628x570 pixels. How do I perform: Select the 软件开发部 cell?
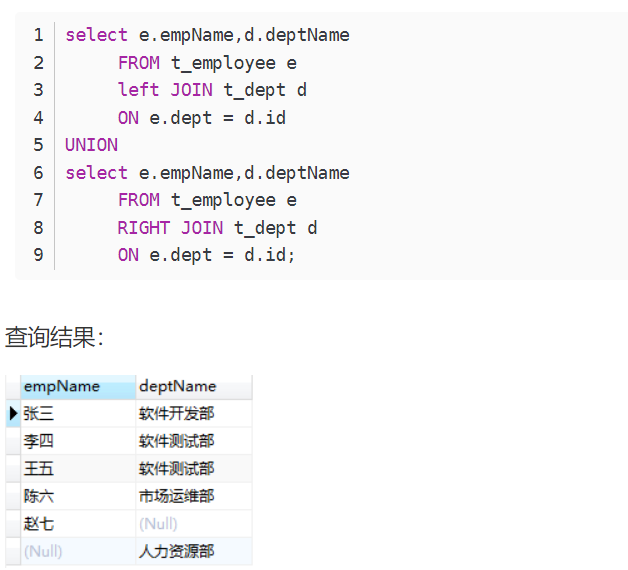(x=194, y=413)
